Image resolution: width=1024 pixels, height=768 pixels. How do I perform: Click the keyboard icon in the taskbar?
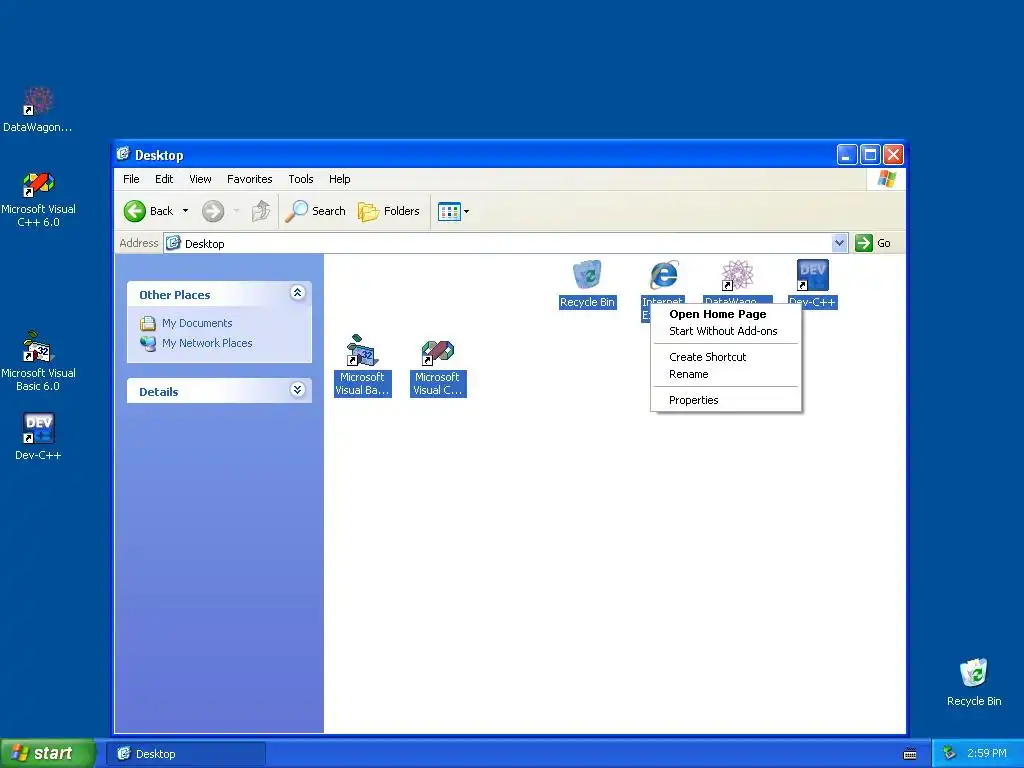coord(910,754)
